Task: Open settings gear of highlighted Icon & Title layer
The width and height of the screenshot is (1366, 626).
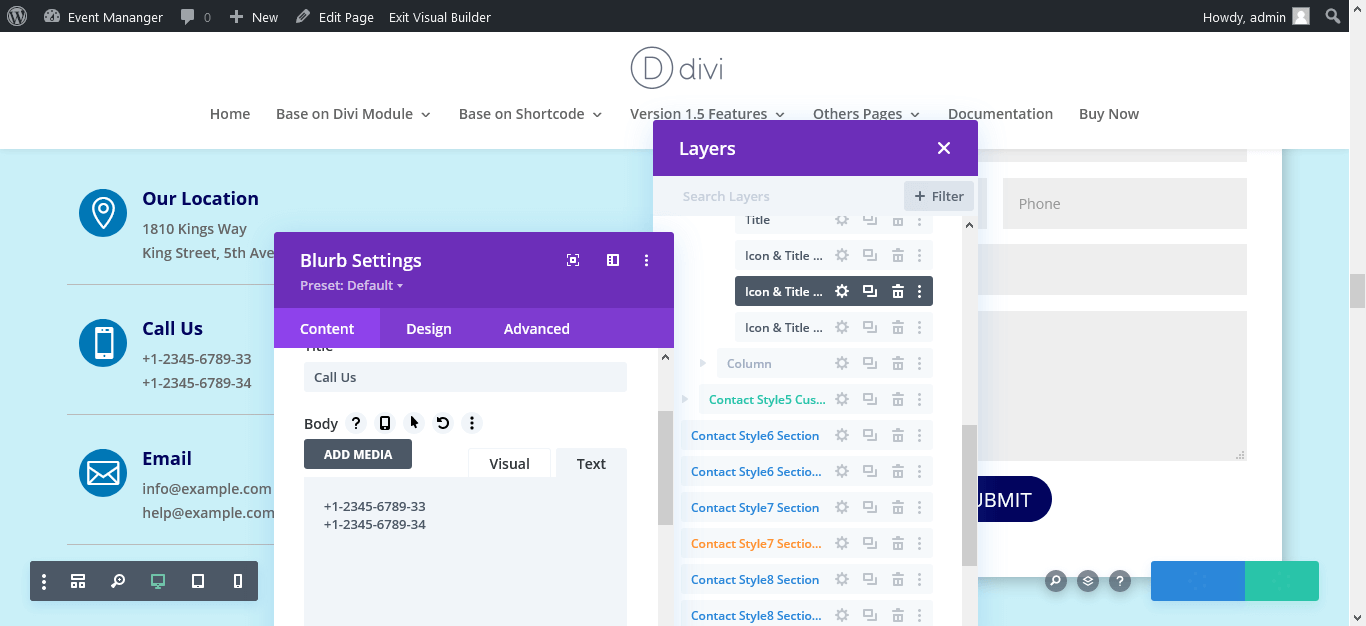Action: point(842,291)
